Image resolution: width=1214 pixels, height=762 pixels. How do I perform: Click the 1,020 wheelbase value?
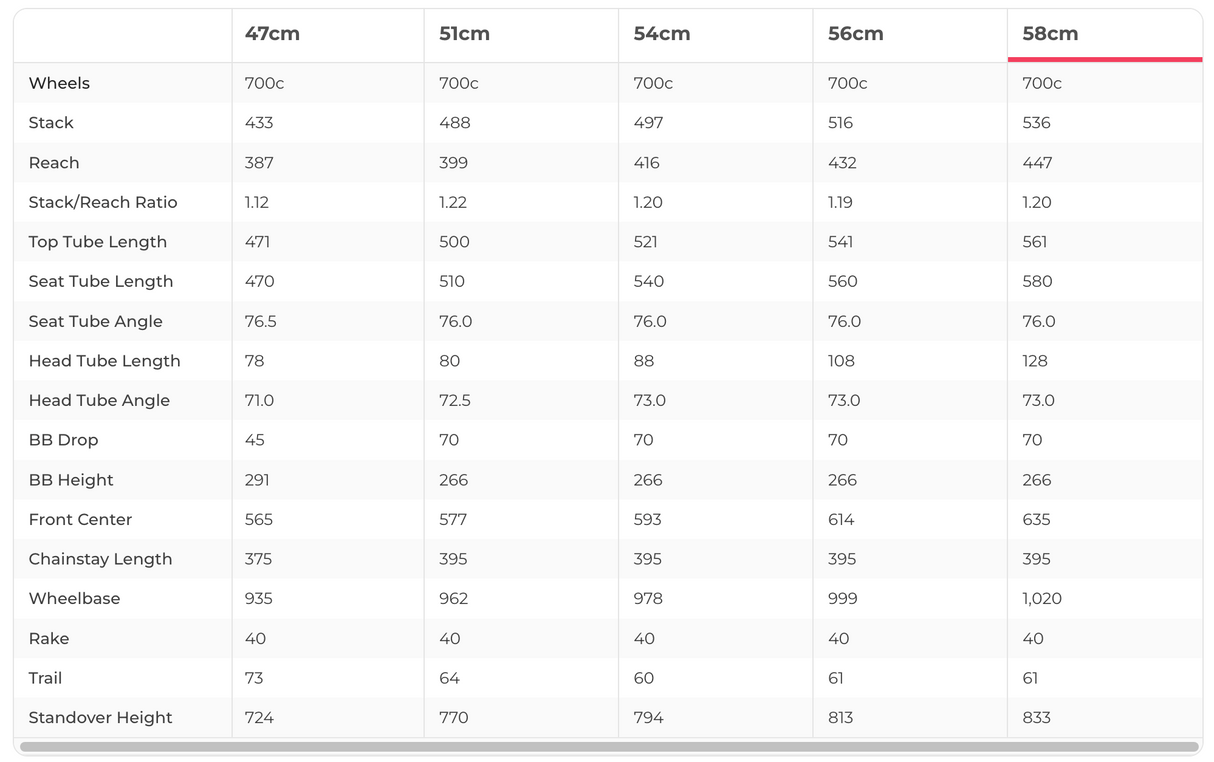click(x=1042, y=599)
